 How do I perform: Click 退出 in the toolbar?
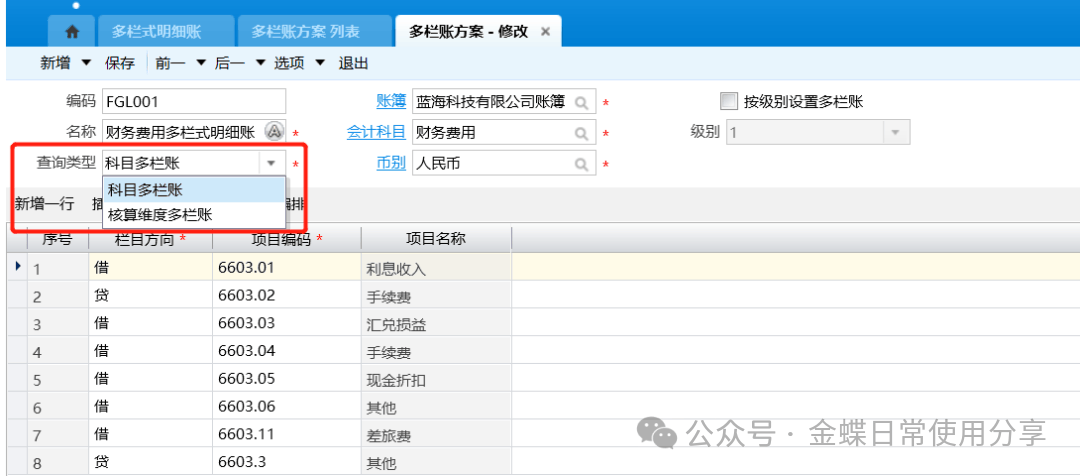pos(353,63)
